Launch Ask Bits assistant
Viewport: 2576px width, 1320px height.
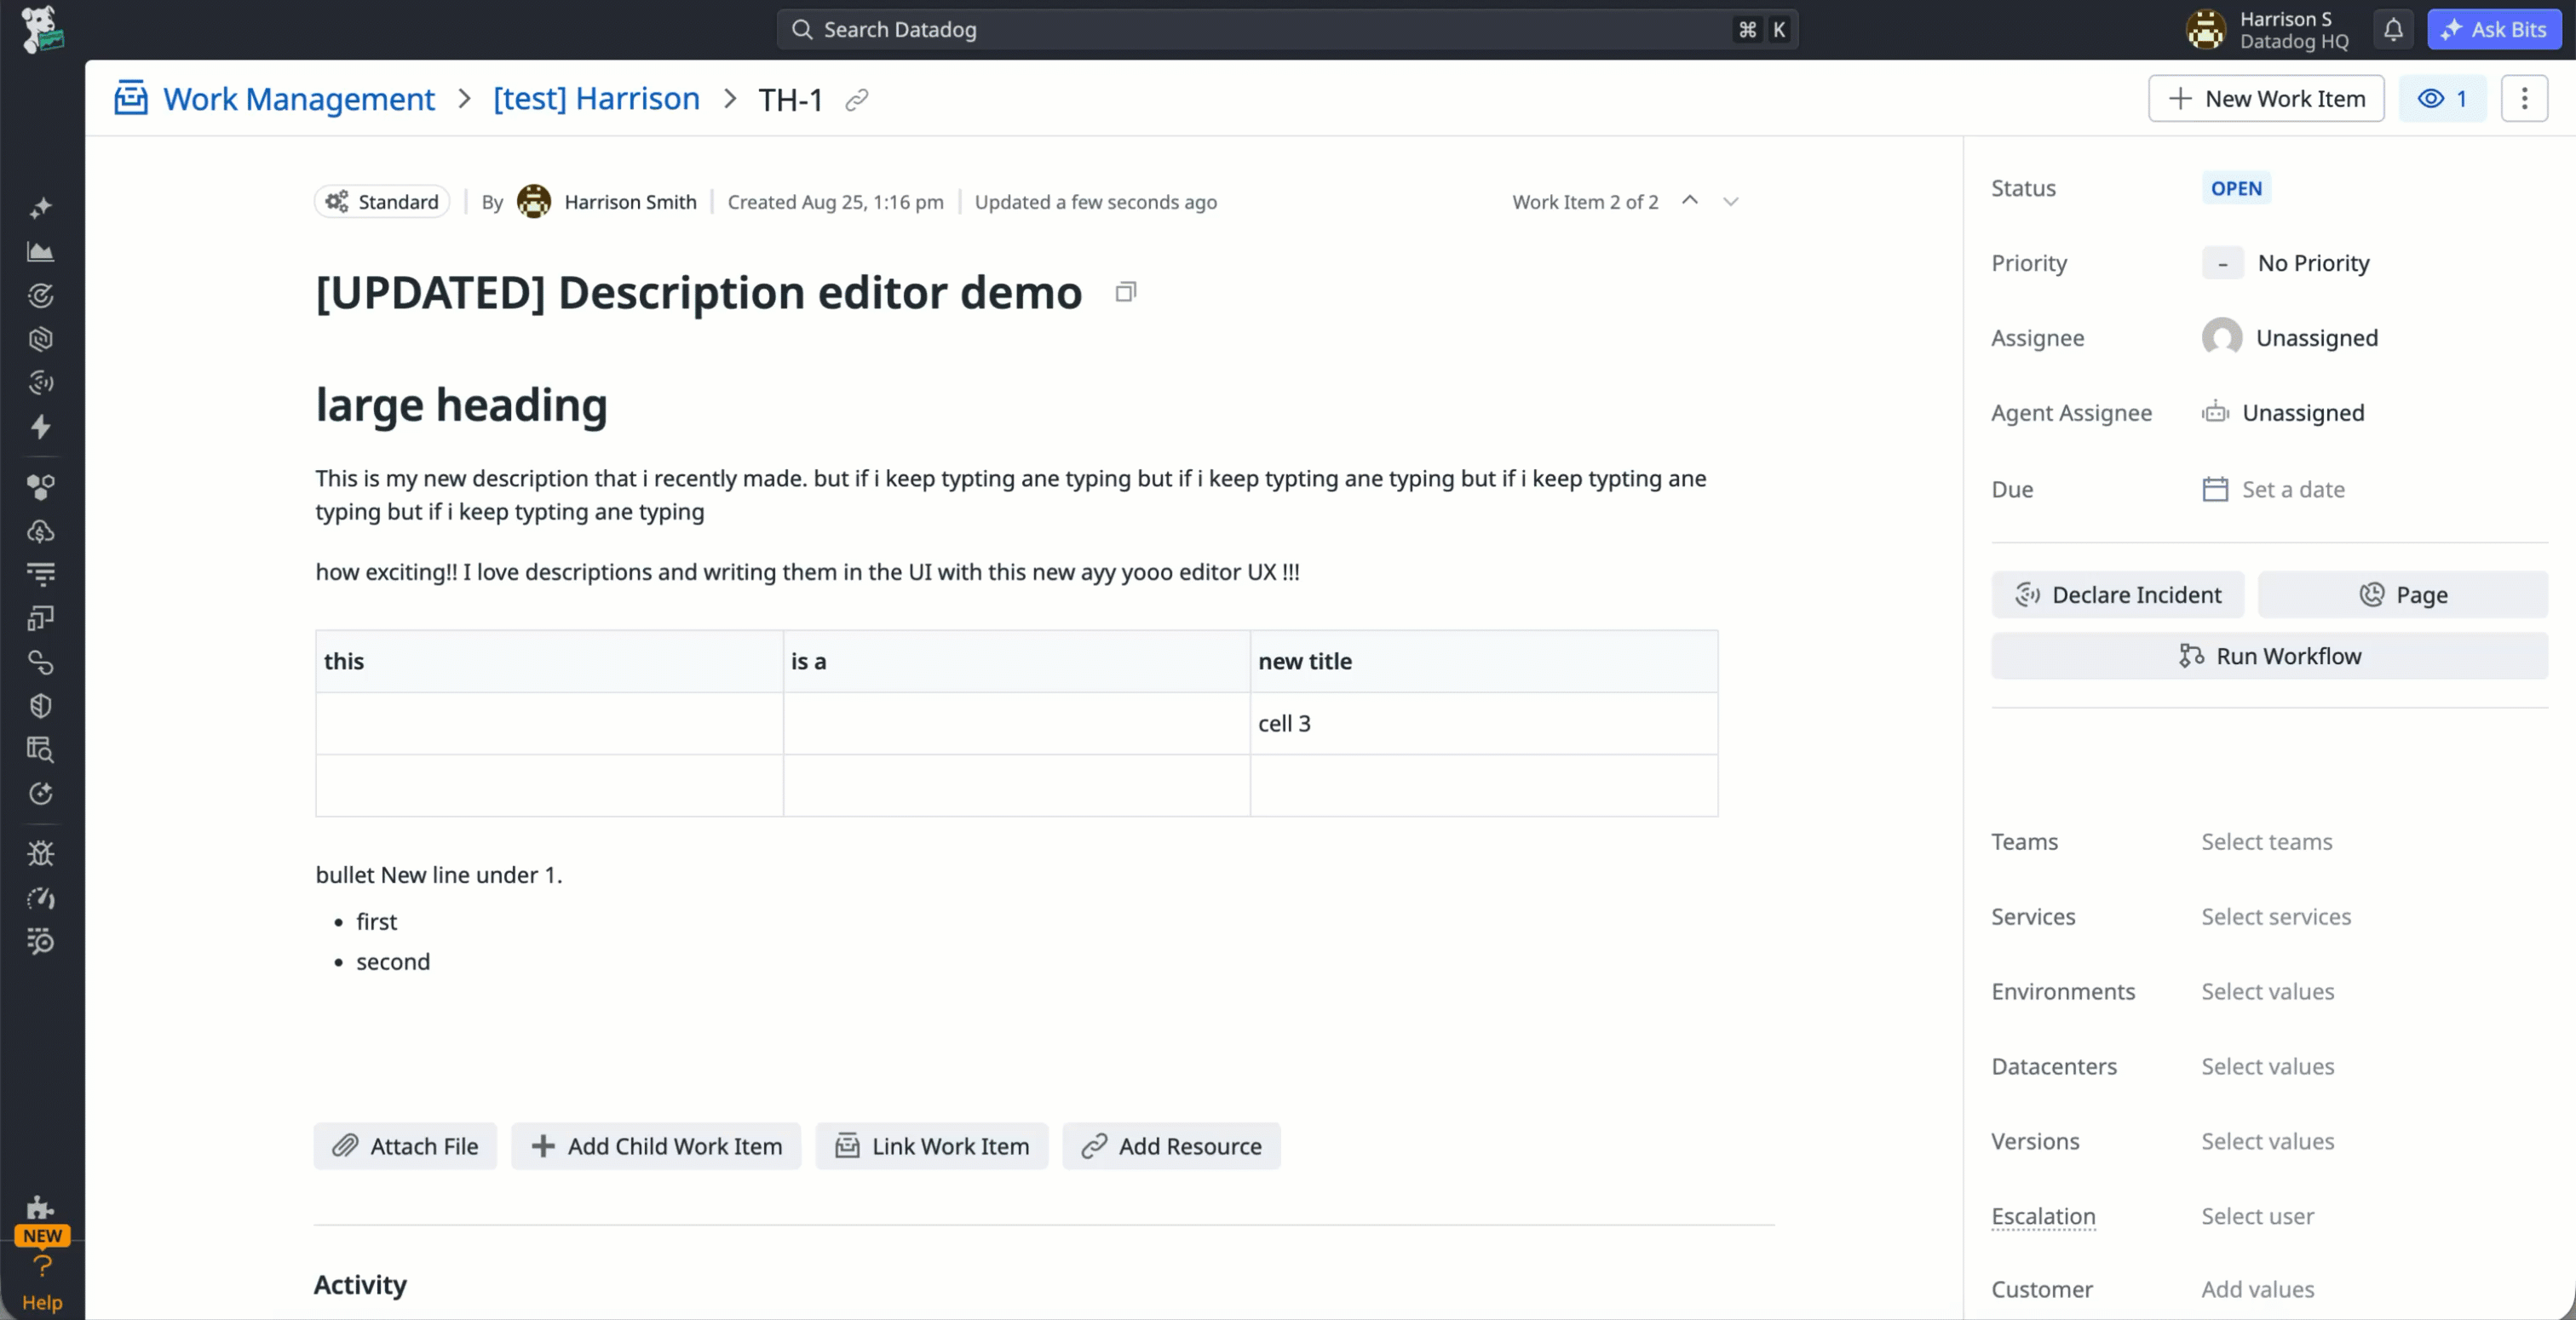click(2494, 29)
